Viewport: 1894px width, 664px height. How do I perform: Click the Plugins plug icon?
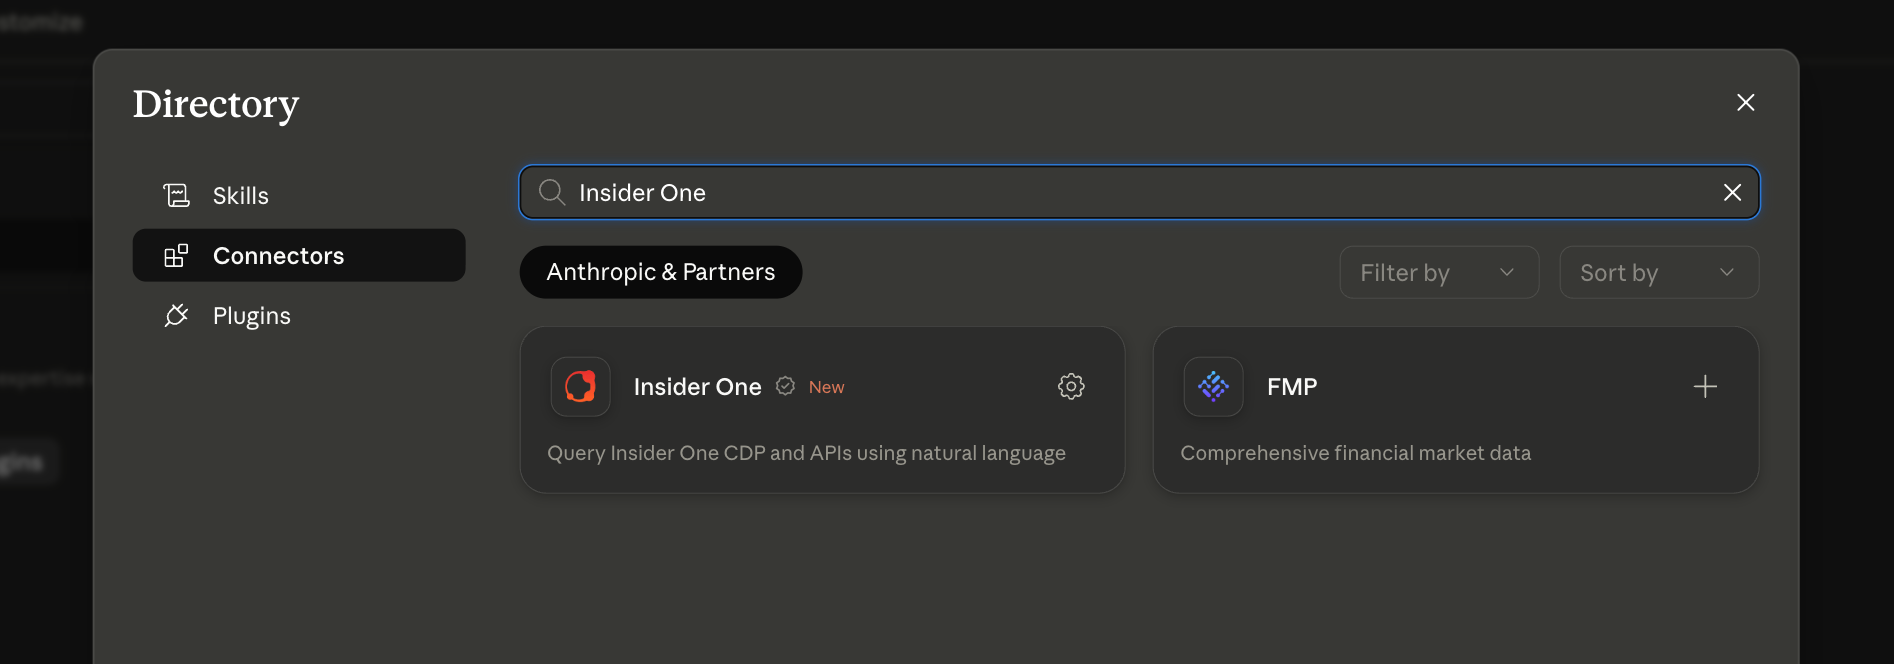click(176, 316)
